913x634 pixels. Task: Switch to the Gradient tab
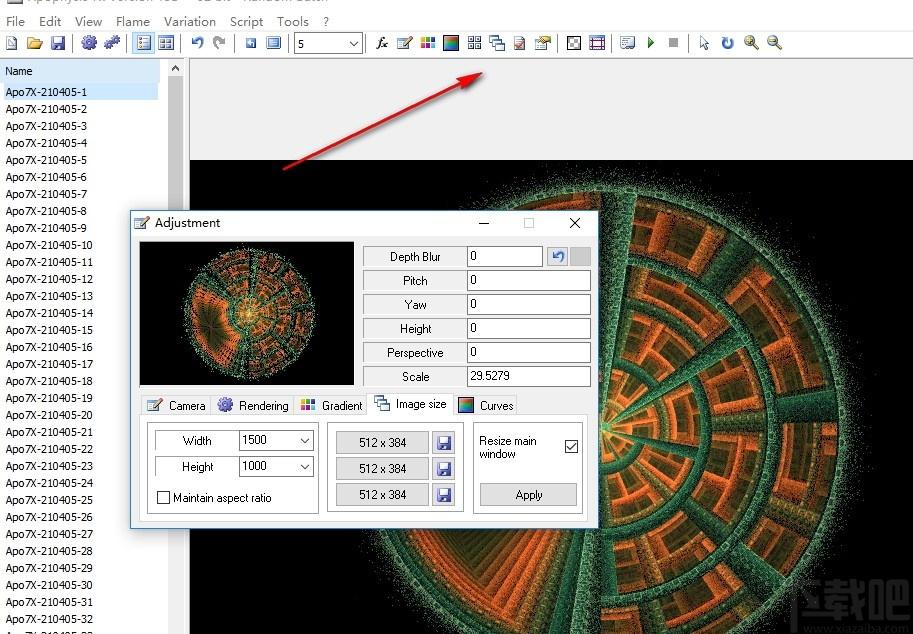click(x=331, y=405)
